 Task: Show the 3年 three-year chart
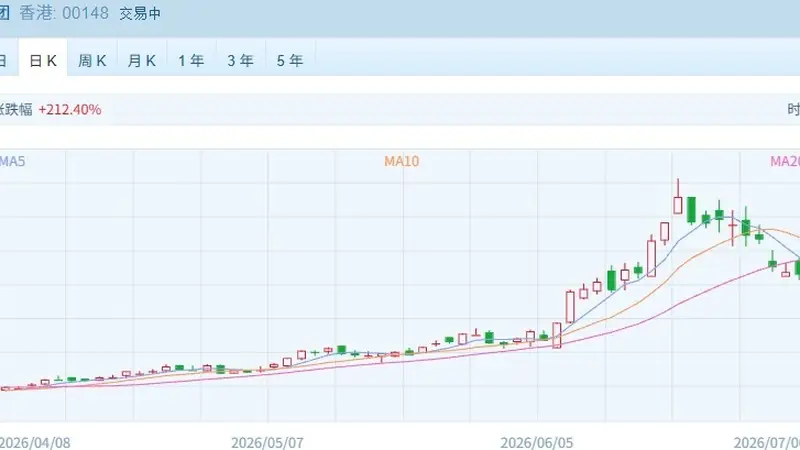pyautogui.click(x=241, y=61)
